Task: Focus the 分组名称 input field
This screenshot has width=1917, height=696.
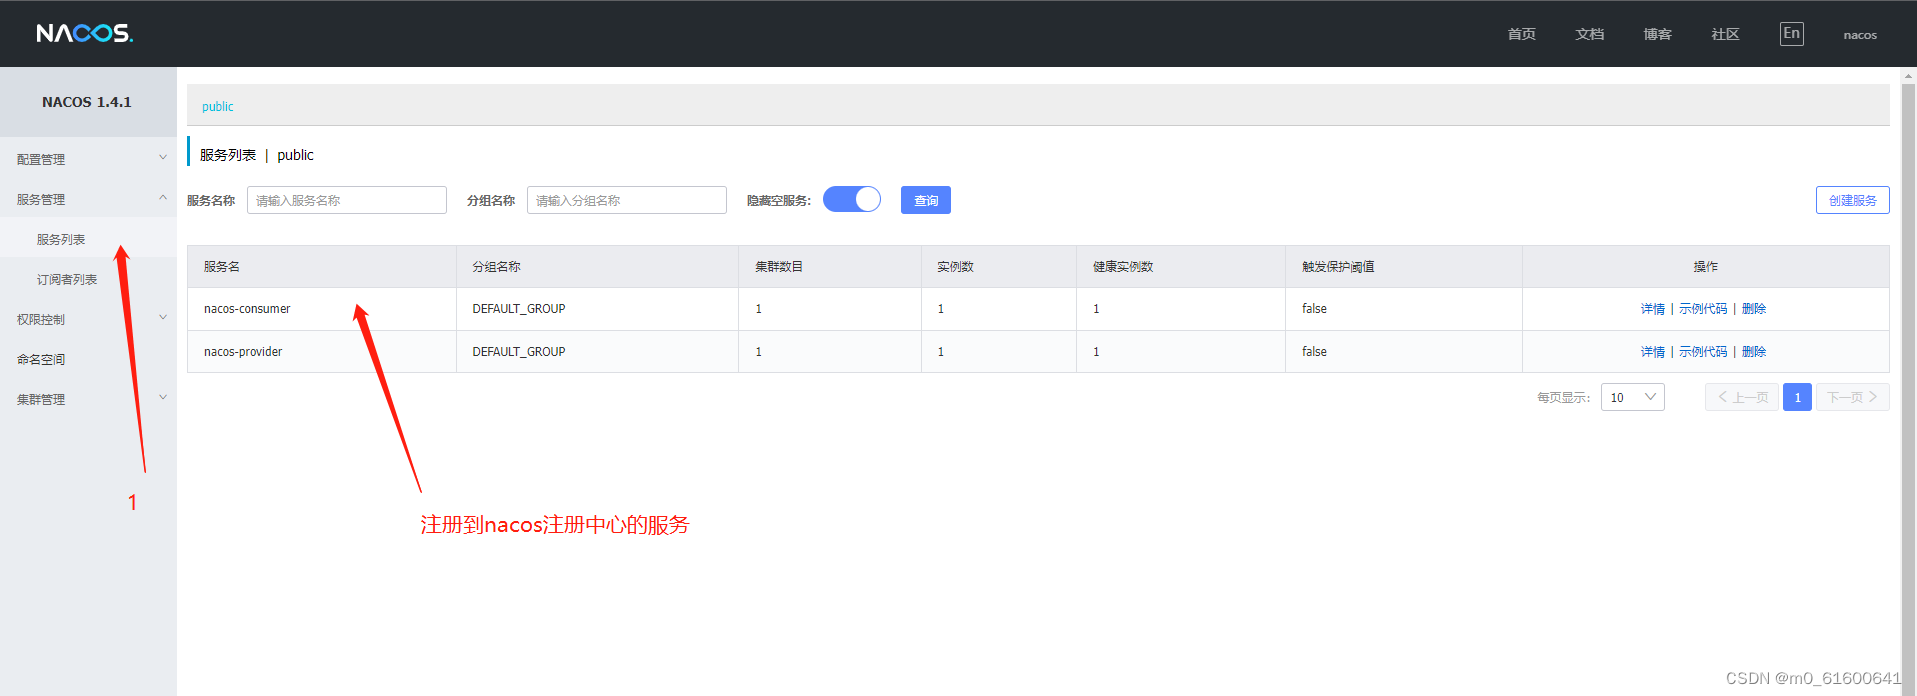Action: (x=627, y=200)
